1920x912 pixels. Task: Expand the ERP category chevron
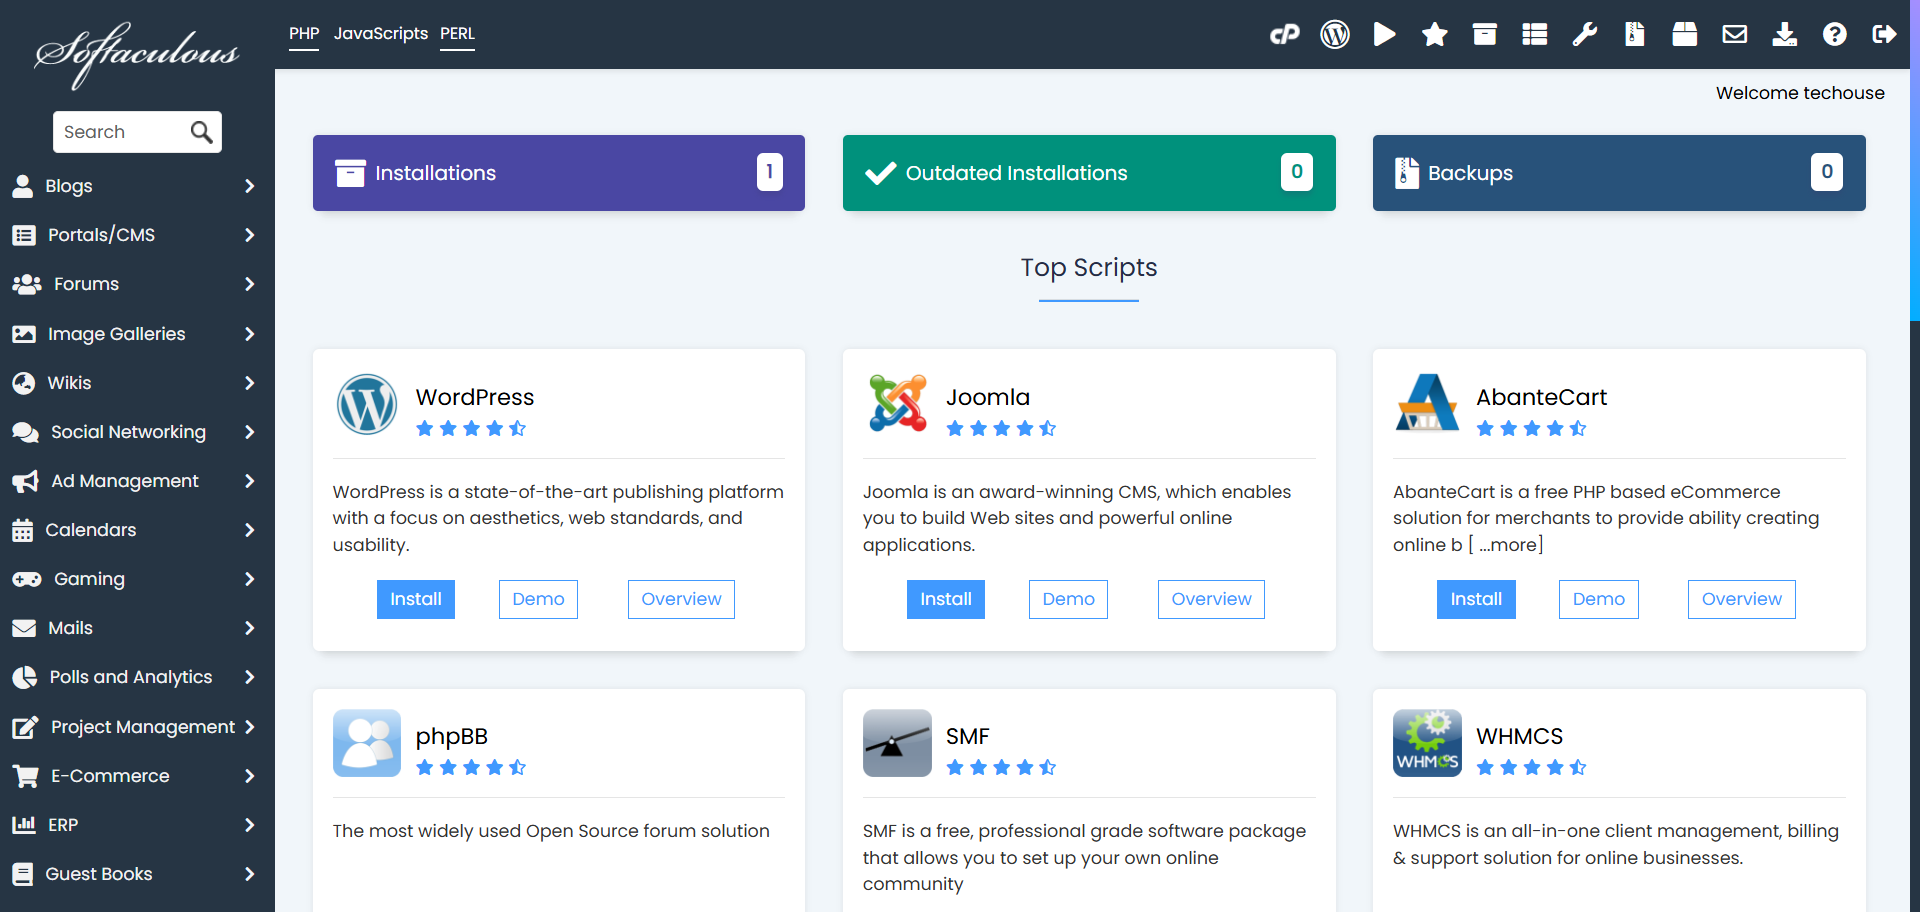click(250, 825)
